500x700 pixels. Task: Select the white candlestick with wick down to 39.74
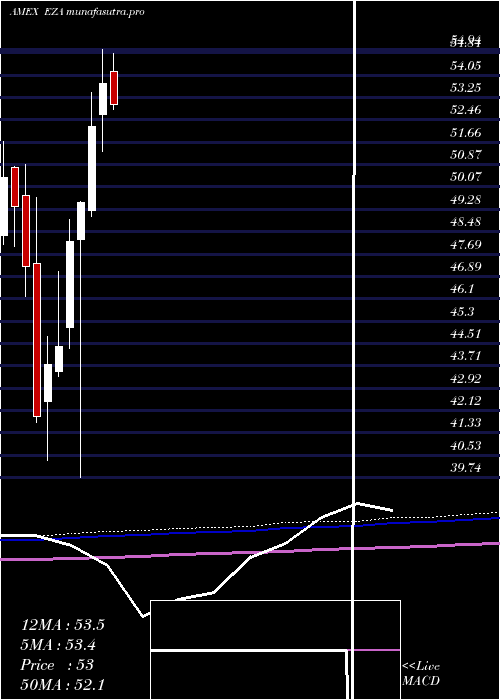click(x=81, y=221)
